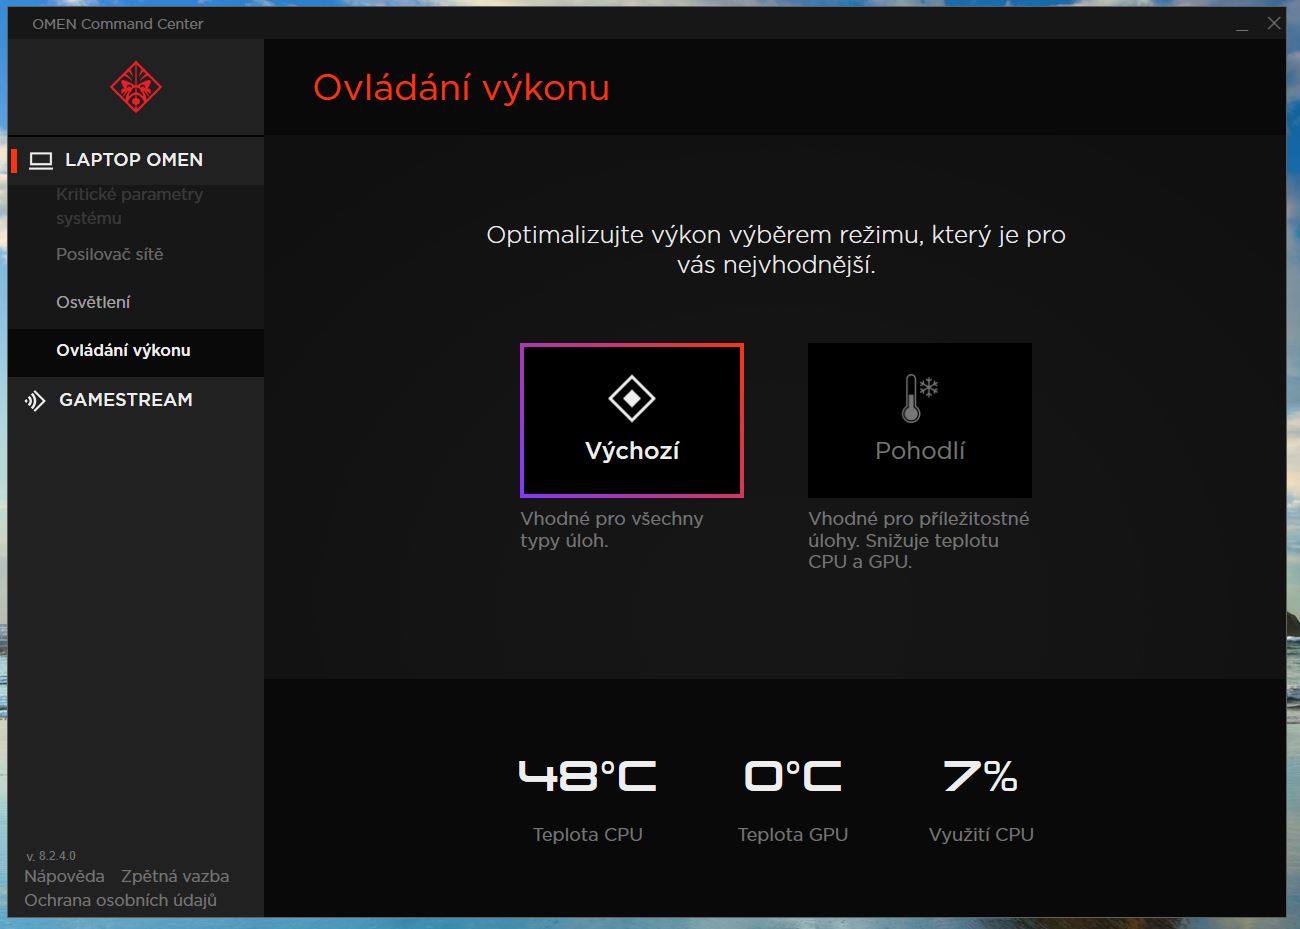
Task: Click the diamond icon in Výchozí tile
Action: [632, 399]
